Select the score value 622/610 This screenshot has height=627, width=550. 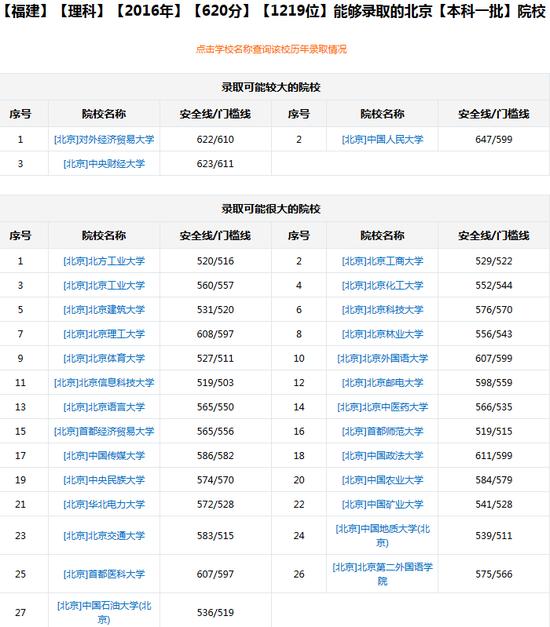(215, 140)
